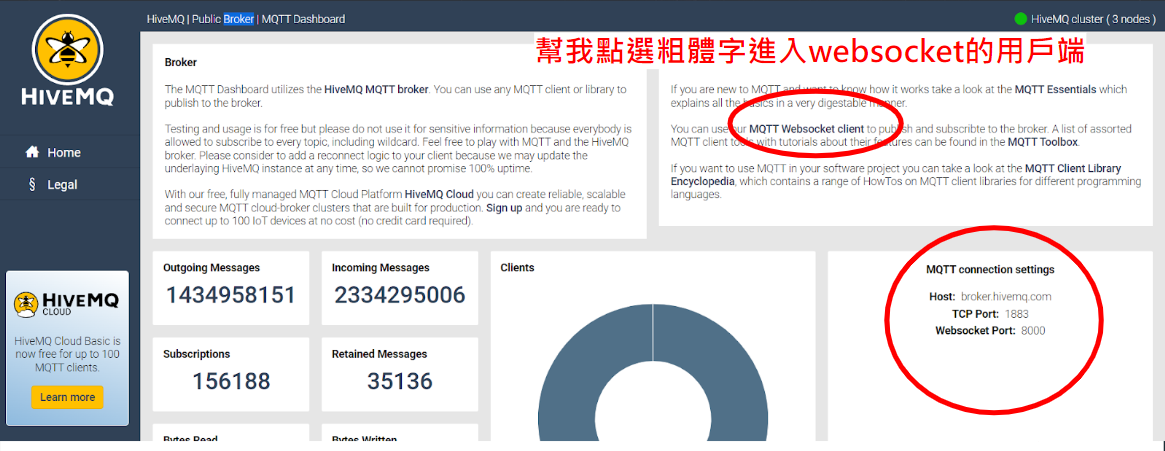Click the HiveMQ Cloud banner logo
The image size is (1165, 451).
click(x=67, y=304)
